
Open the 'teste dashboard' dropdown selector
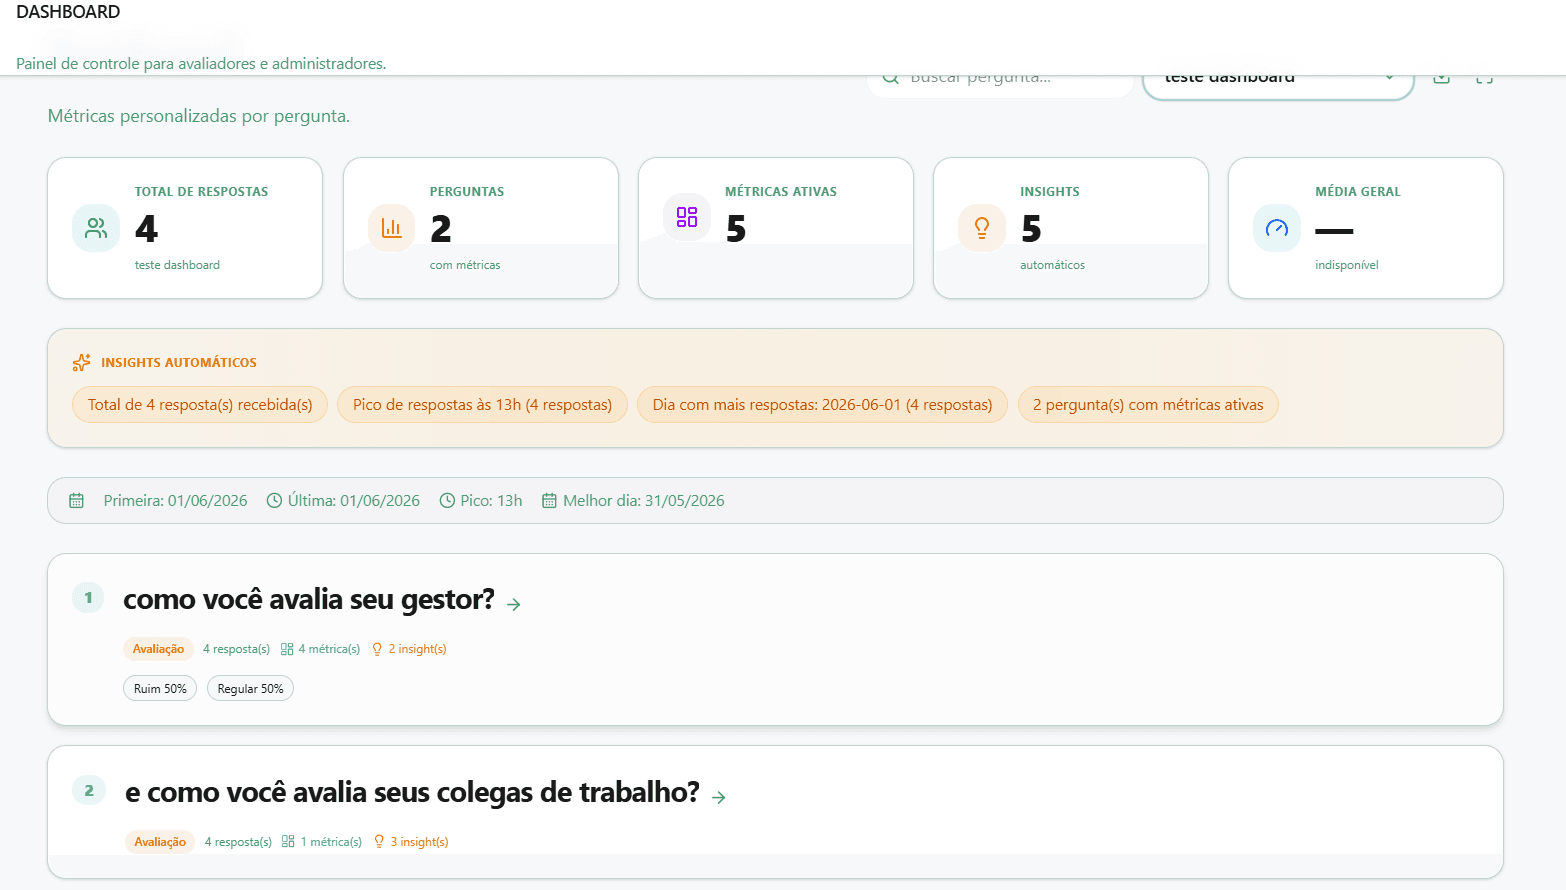click(1278, 82)
